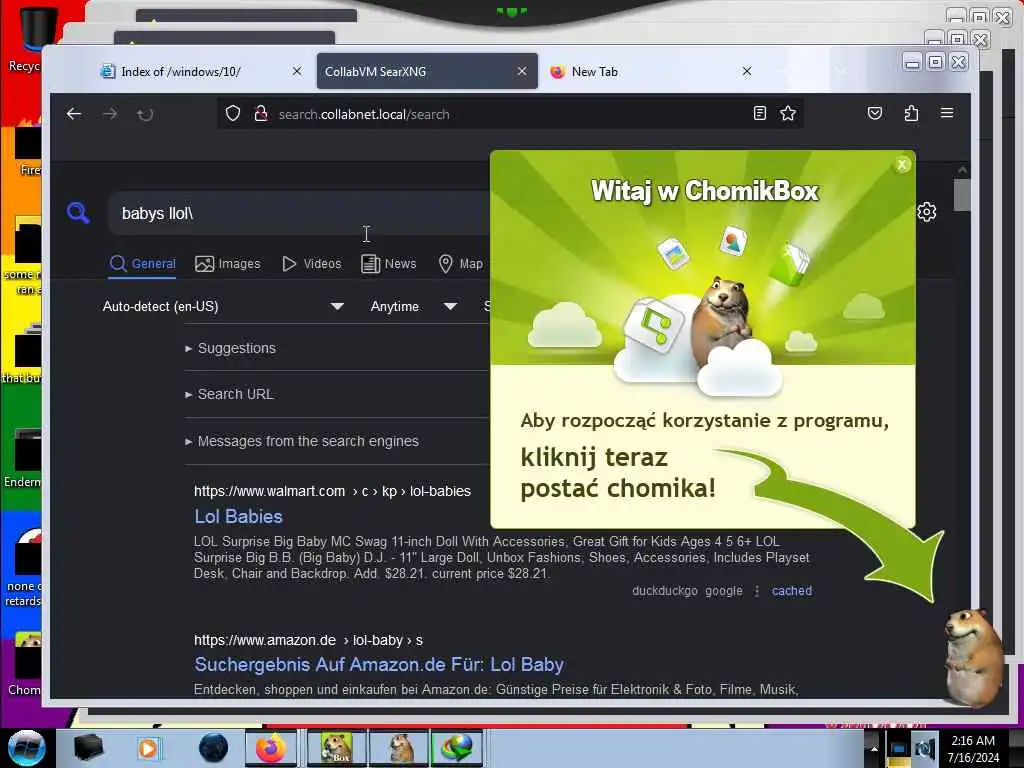The image size is (1024, 768).
Task: Click the hamster character at the bottom right
Action: 974,656
